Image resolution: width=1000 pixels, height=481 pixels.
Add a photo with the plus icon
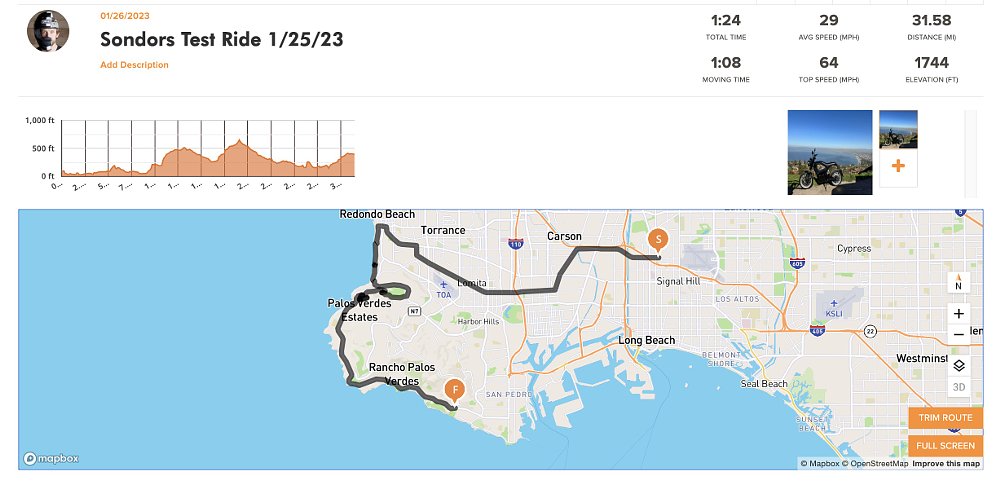coord(897,167)
